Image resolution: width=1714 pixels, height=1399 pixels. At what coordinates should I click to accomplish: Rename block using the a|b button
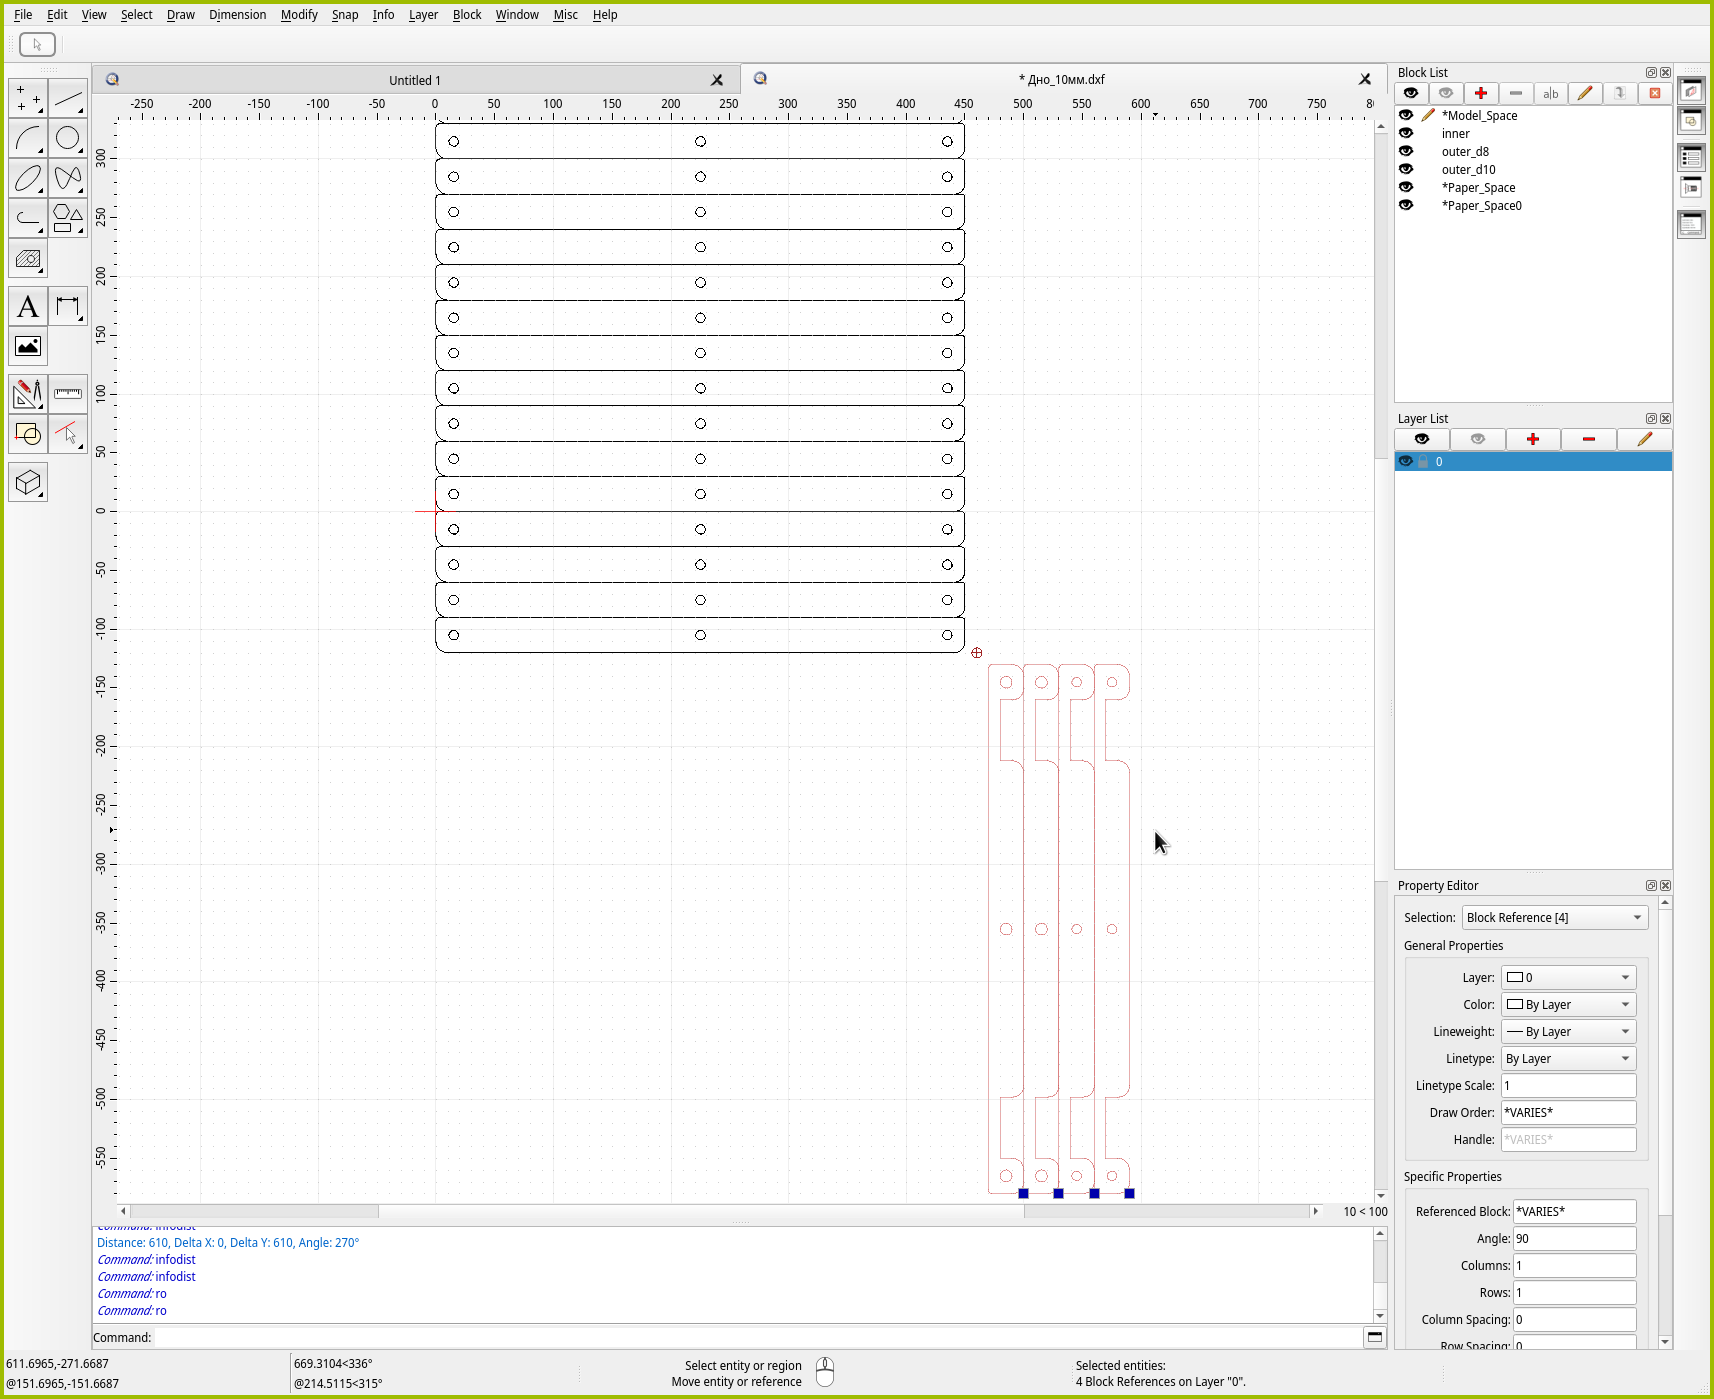click(1550, 93)
